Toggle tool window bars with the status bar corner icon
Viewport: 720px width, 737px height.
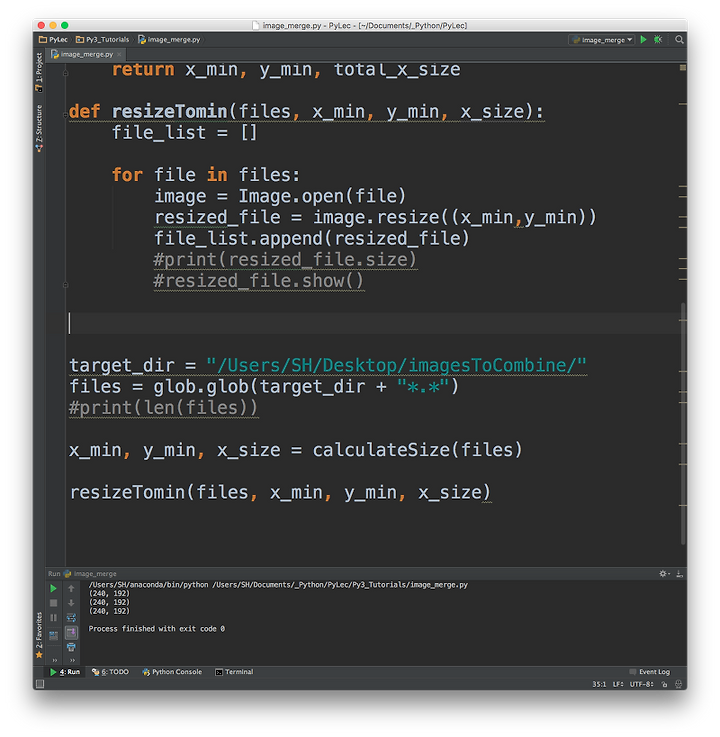40,684
